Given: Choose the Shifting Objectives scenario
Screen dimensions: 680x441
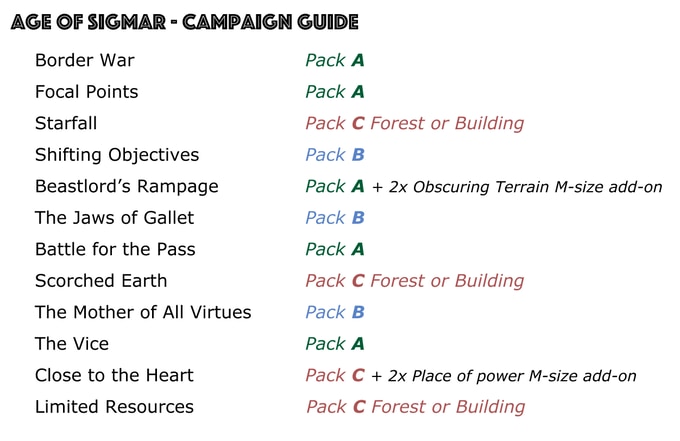Looking at the screenshot, I should pos(117,155).
